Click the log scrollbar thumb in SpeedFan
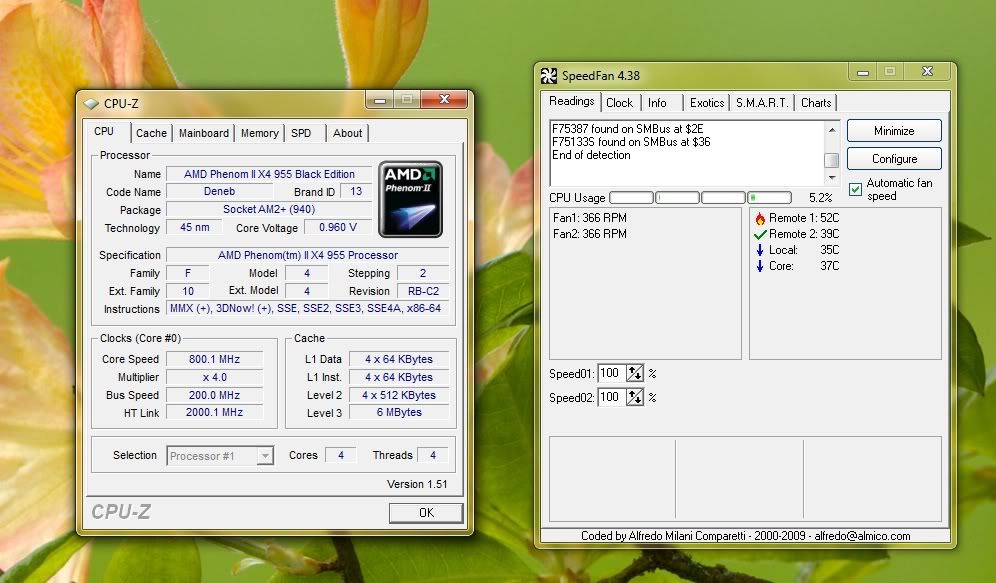Viewport: 996px width, 583px height. coord(831,160)
